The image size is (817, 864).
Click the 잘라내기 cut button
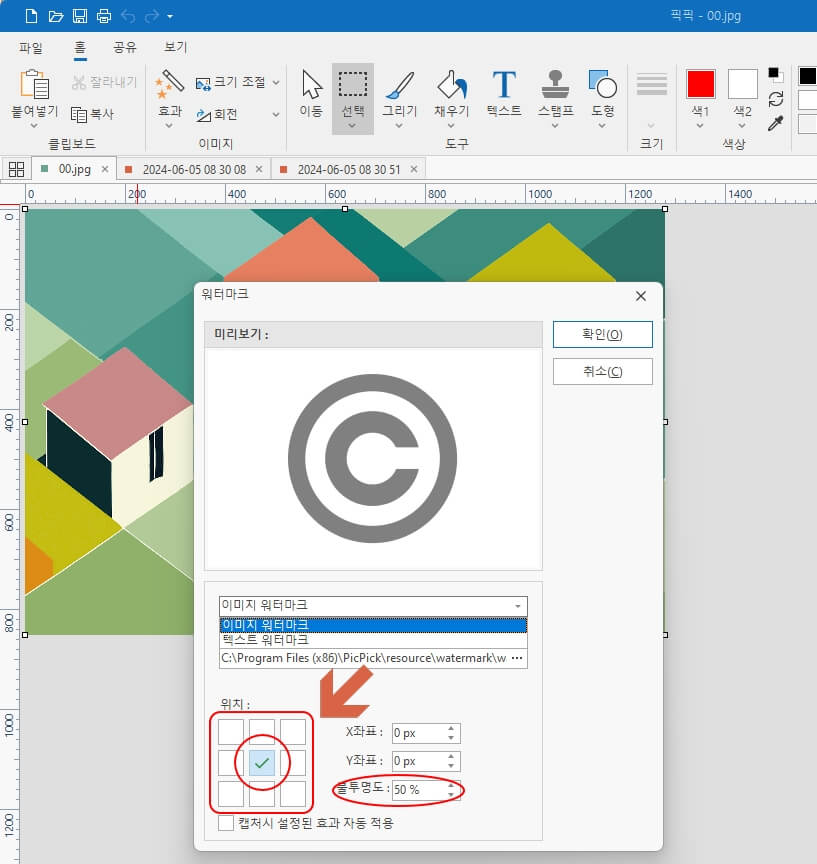[x=104, y=83]
